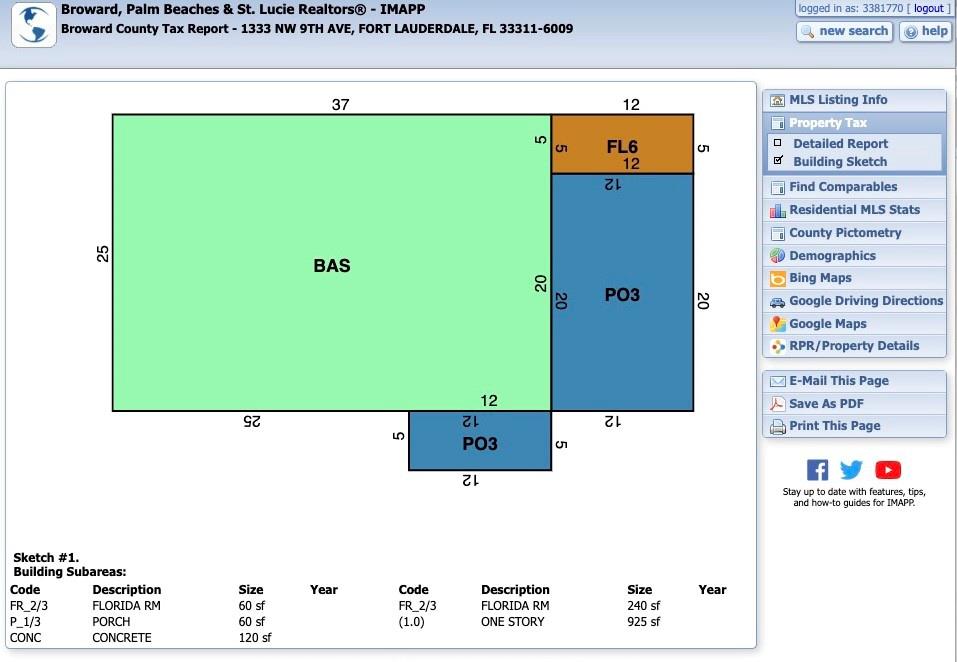957x662 pixels.
Task: Click the Facebook icon
Action: pyautogui.click(x=817, y=470)
